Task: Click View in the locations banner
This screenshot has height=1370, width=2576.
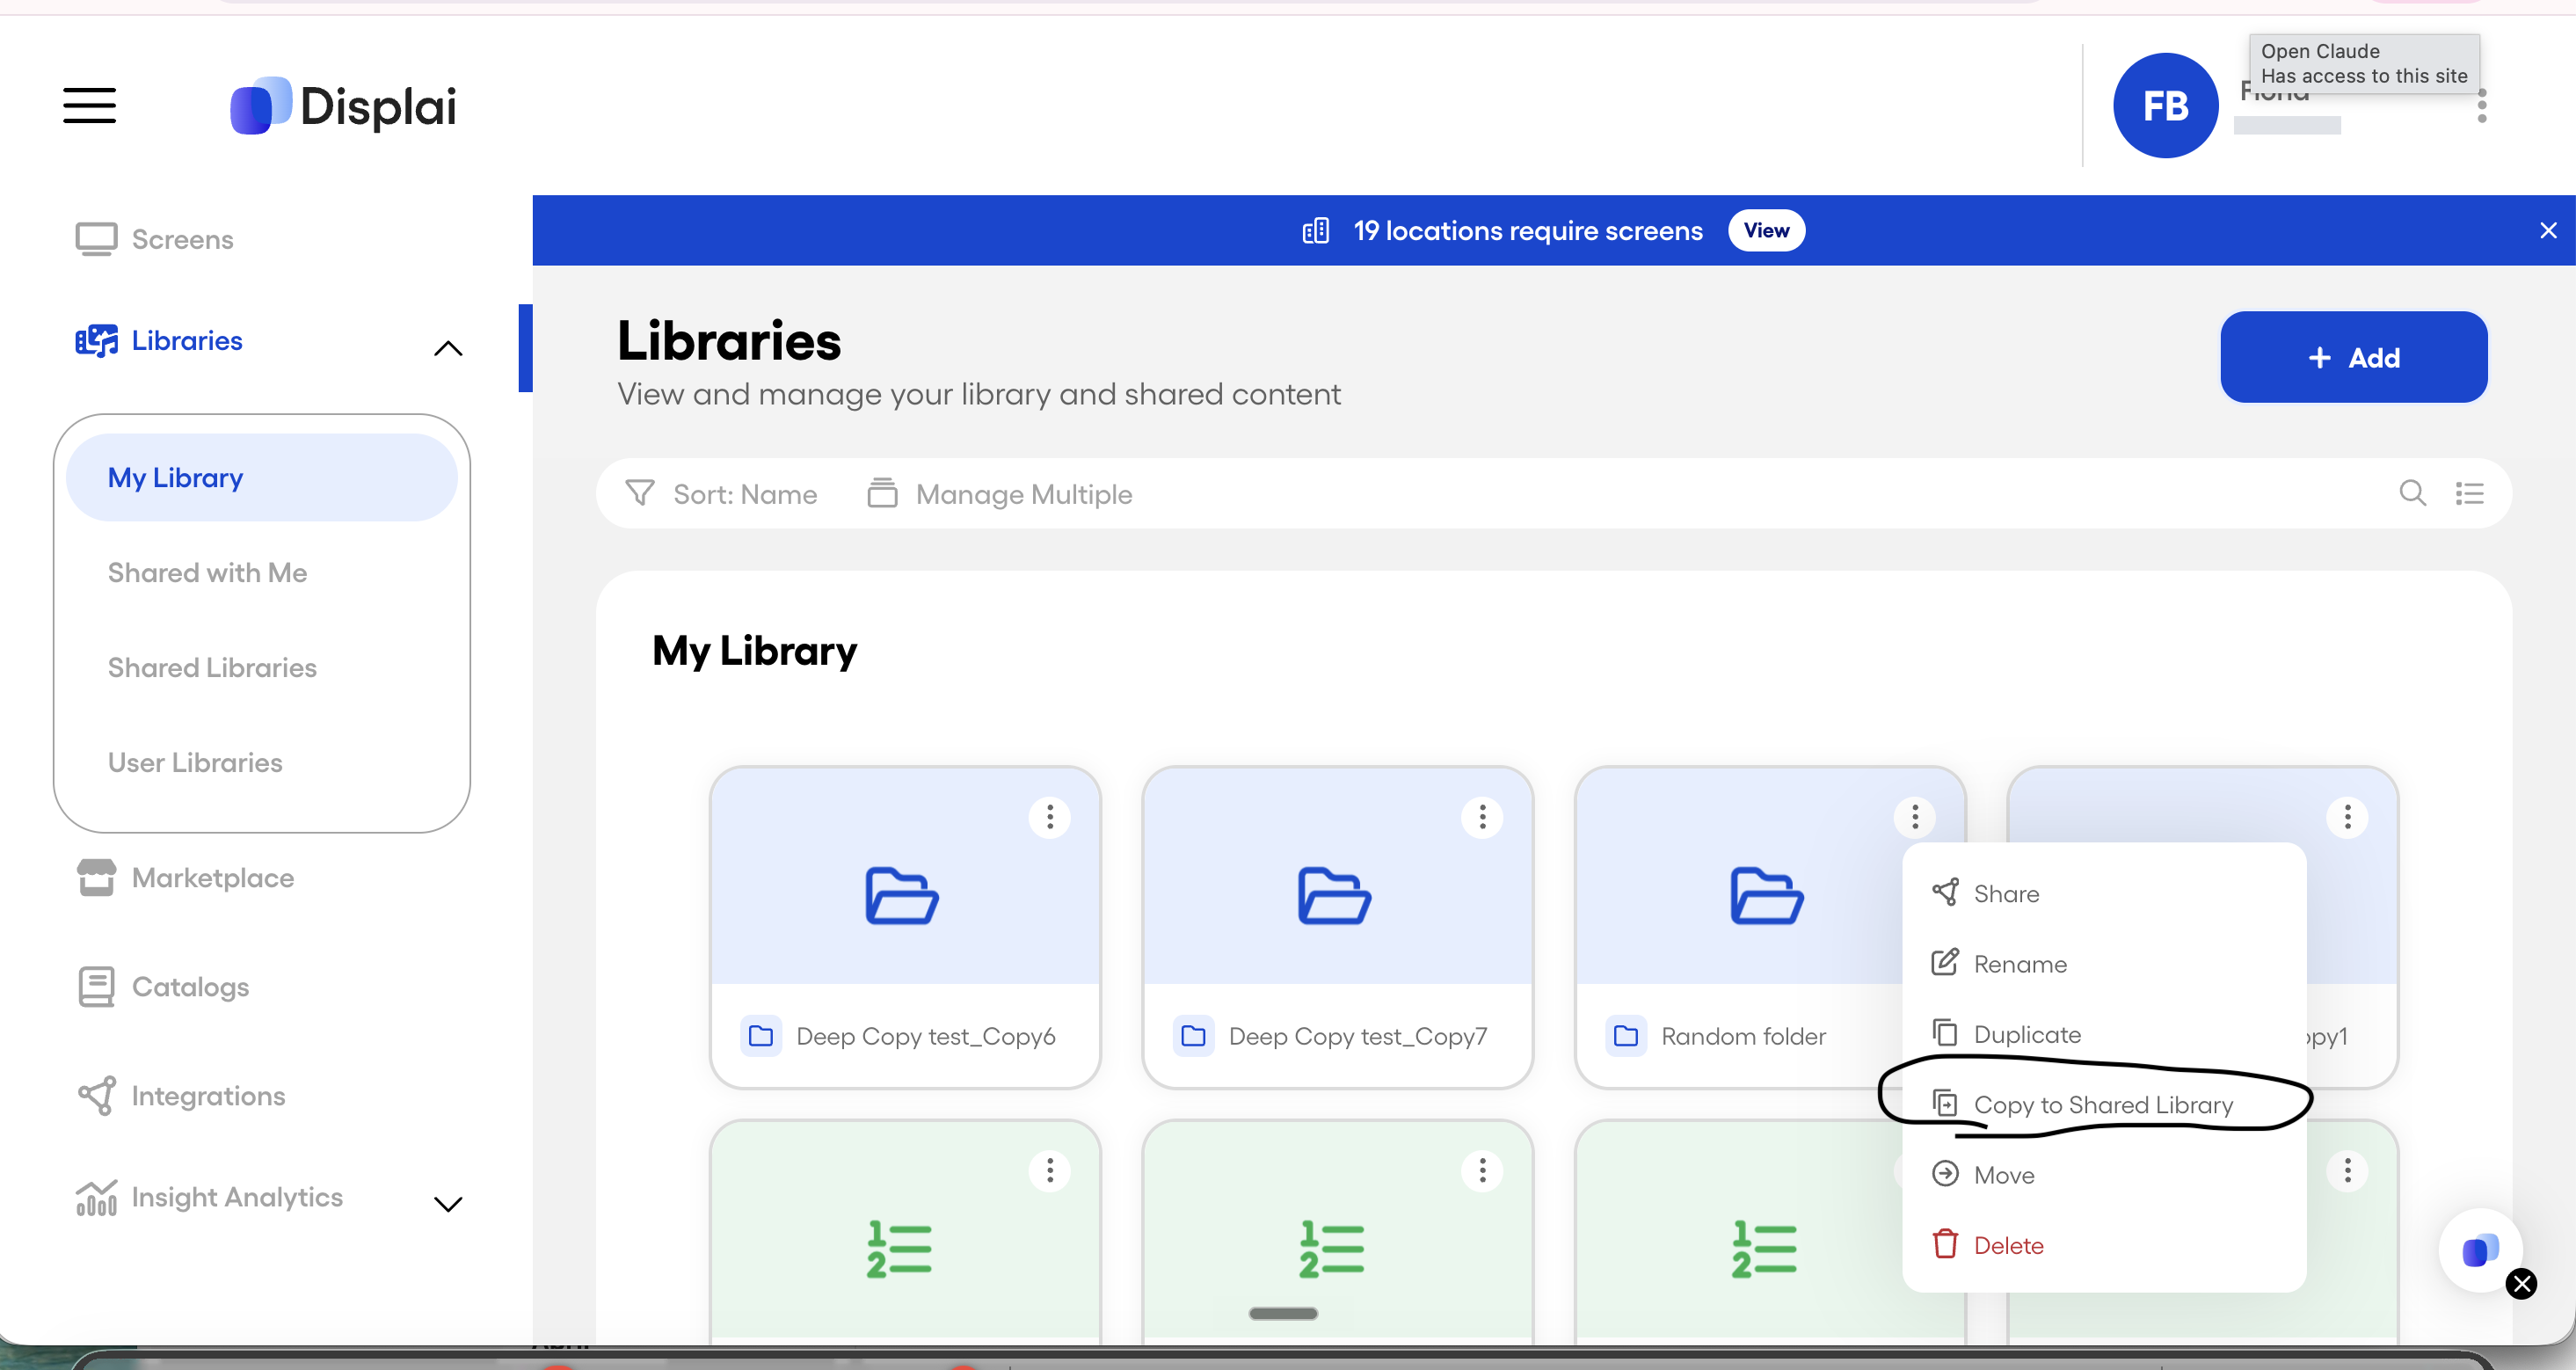Action: pyautogui.click(x=1766, y=230)
